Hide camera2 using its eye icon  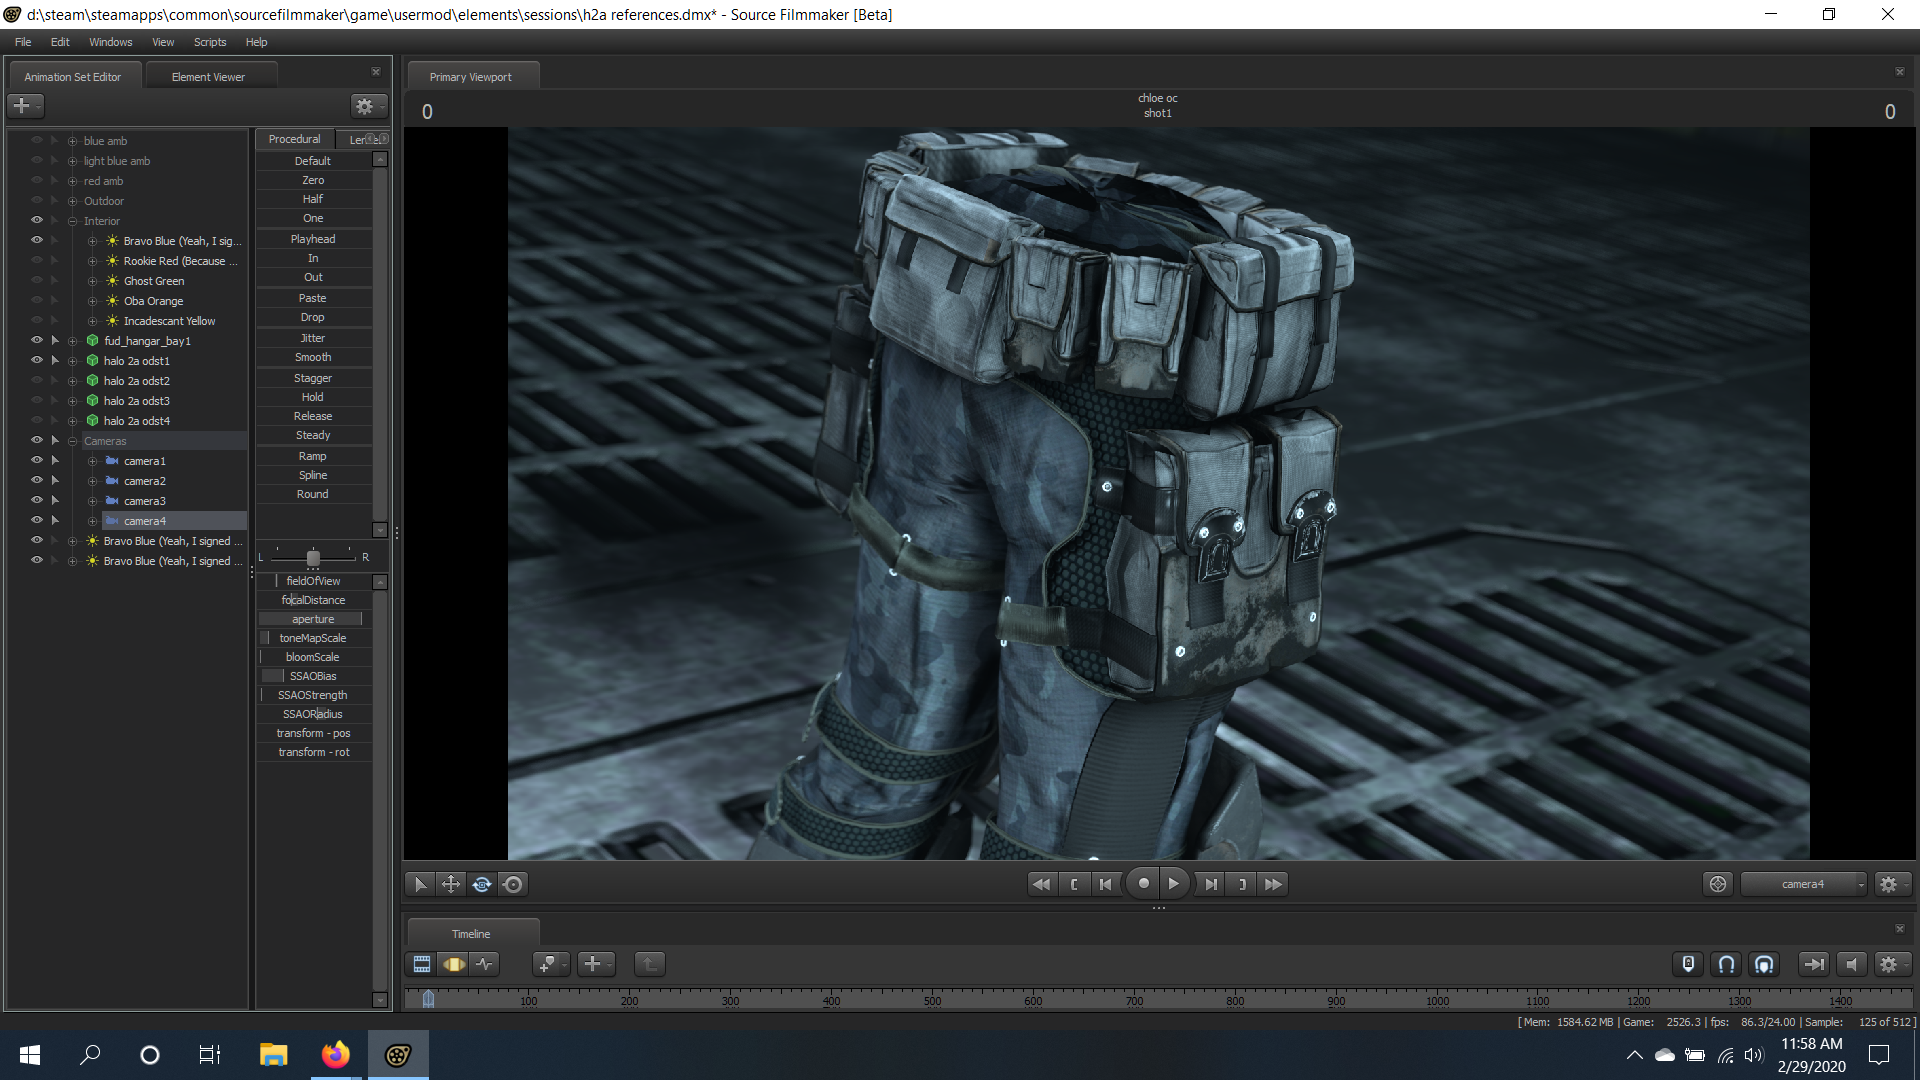pyautogui.click(x=37, y=480)
